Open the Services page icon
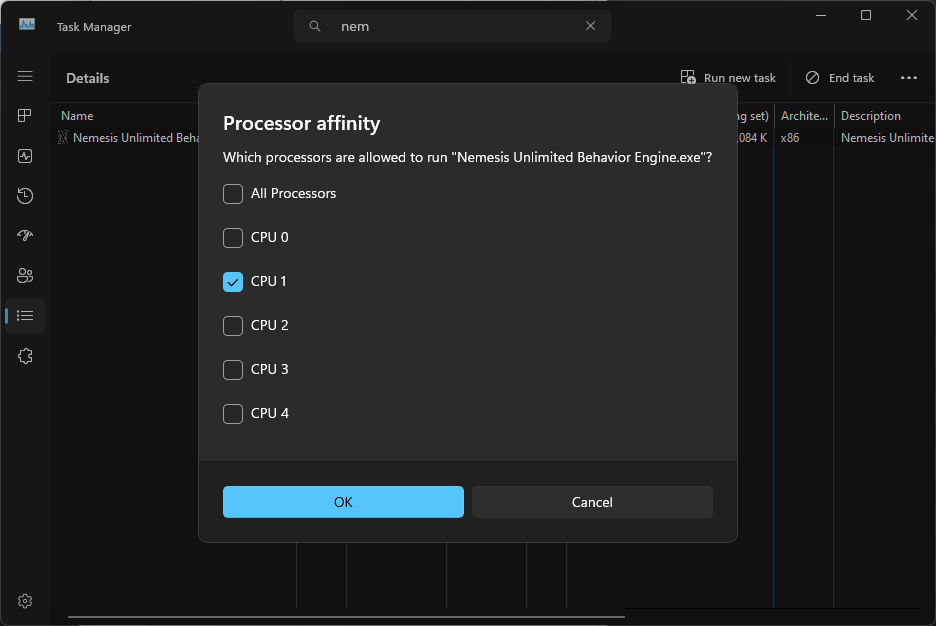The height and width of the screenshot is (626, 936). (x=25, y=356)
